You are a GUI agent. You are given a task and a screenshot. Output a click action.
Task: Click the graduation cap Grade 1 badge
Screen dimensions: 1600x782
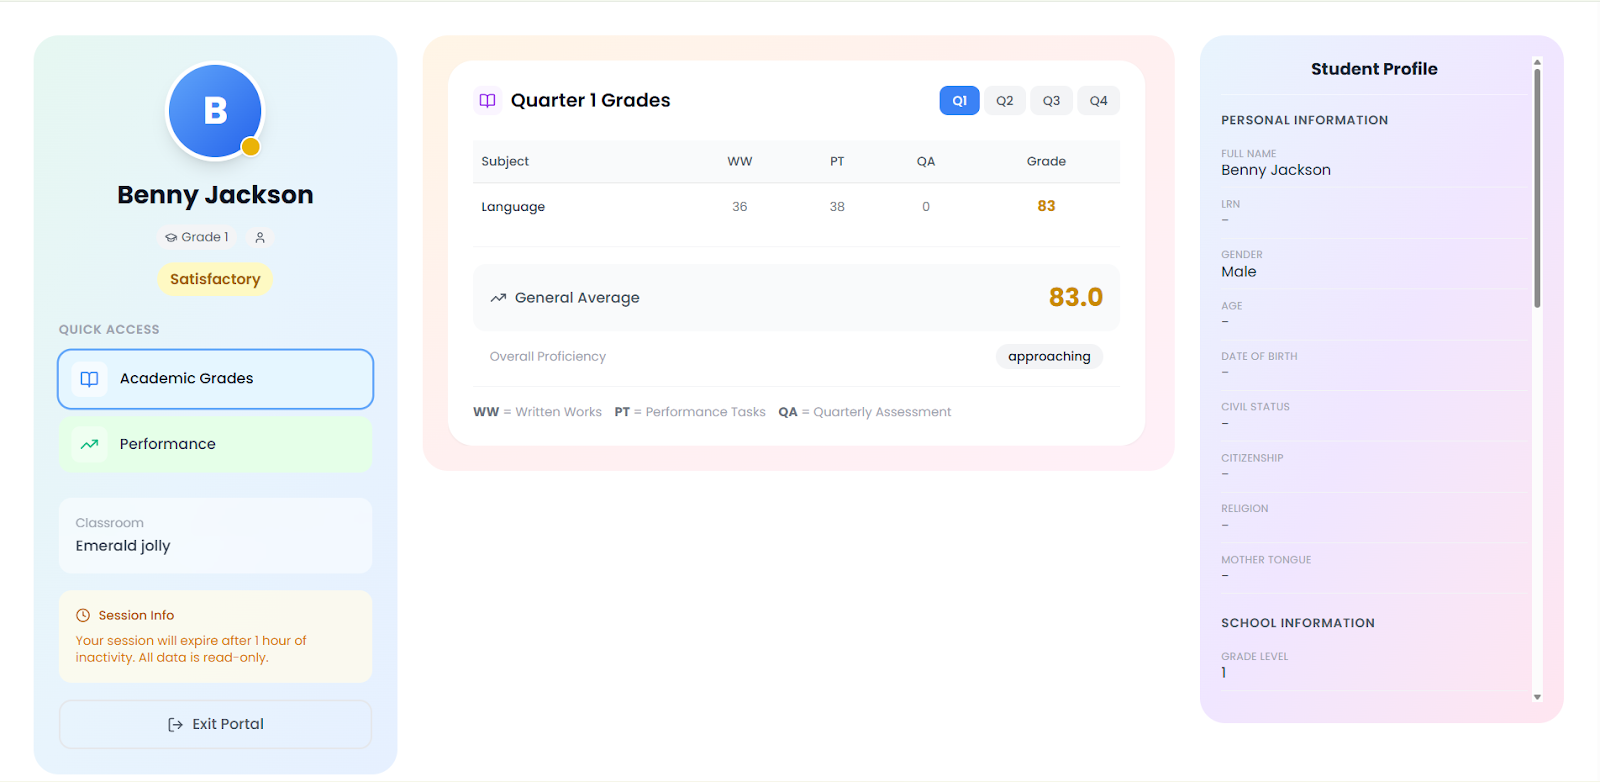pyautogui.click(x=197, y=237)
